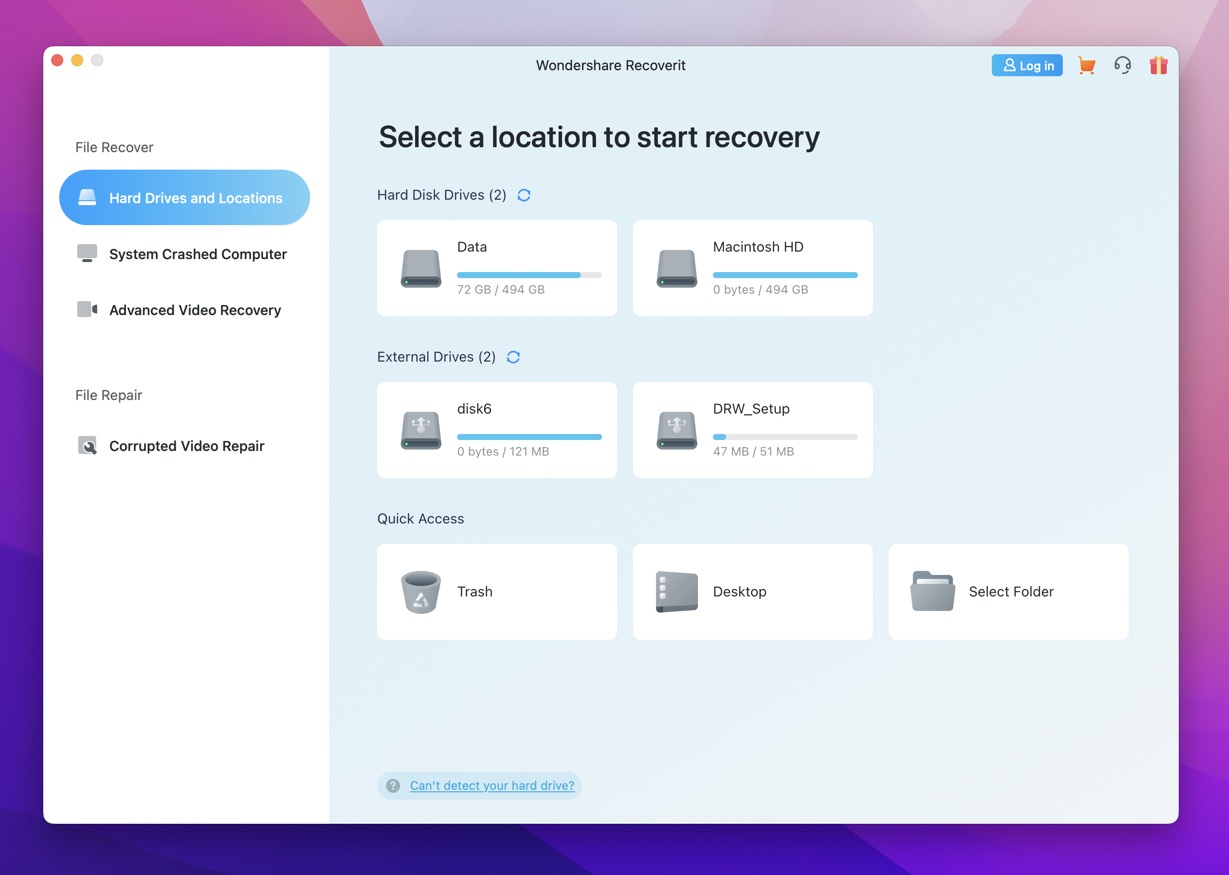This screenshot has height=875, width=1229.
Task: Click the Macintosh HD drive icon
Action: click(x=677, y=269)
